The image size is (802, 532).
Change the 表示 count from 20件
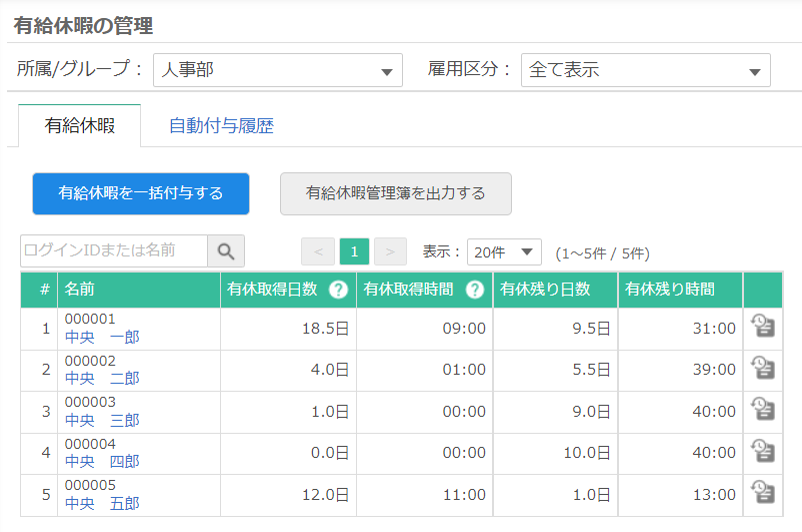504,252
